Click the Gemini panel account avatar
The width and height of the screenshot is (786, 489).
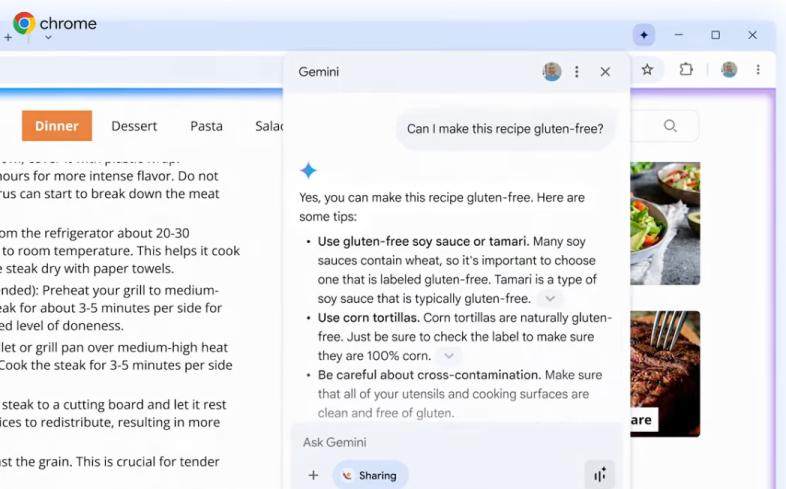point(552,72)
